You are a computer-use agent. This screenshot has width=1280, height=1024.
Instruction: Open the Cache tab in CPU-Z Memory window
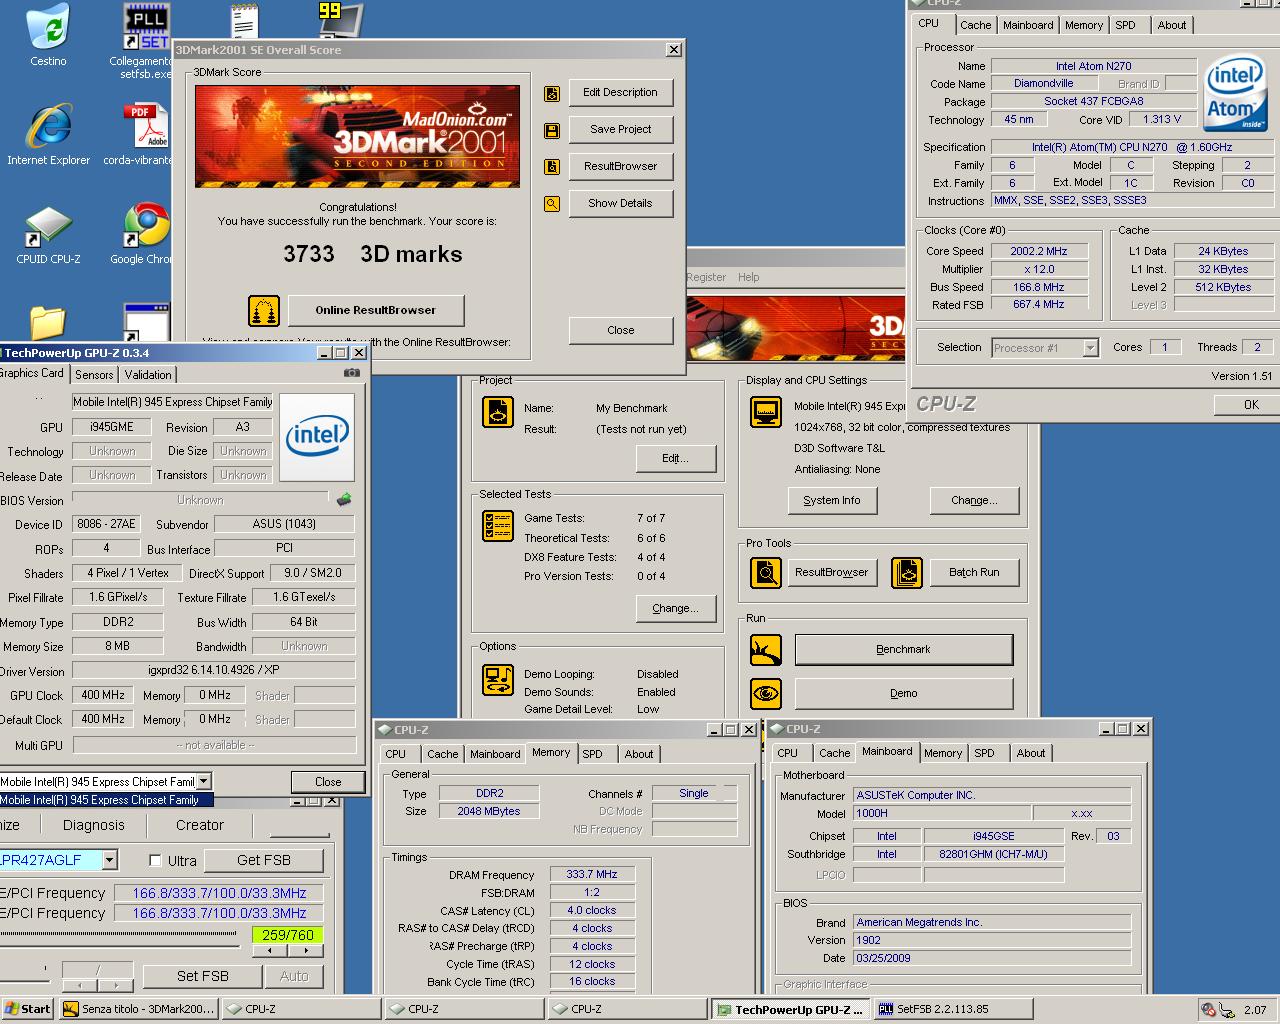[443, 754]
